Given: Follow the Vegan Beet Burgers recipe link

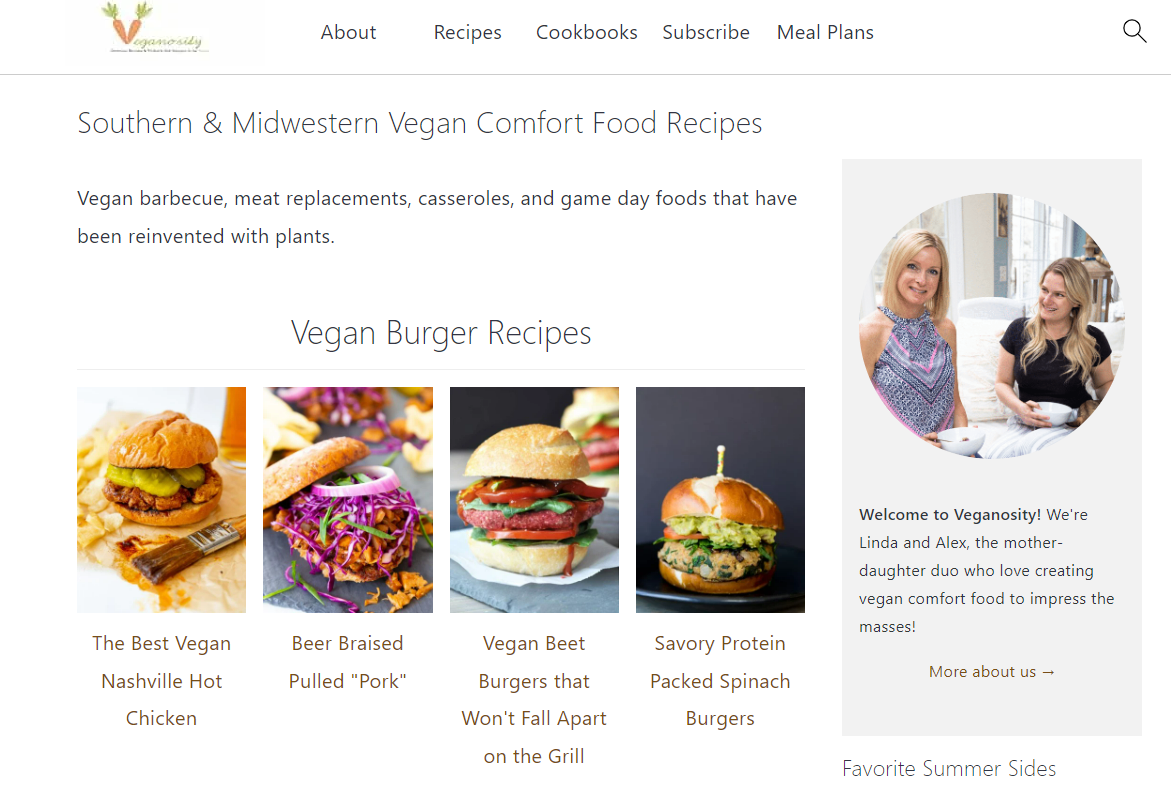Looking at the screenshot, I should coord(534,699).
